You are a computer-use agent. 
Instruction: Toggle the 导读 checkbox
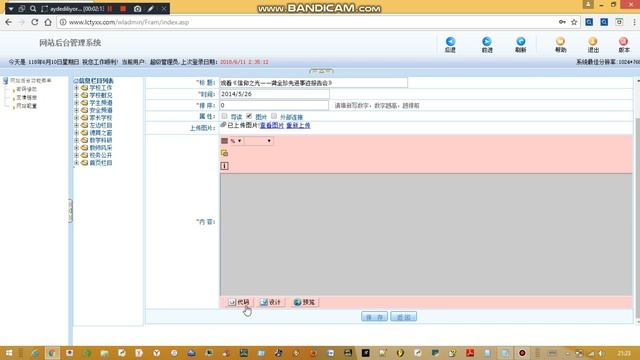point(224,116)
